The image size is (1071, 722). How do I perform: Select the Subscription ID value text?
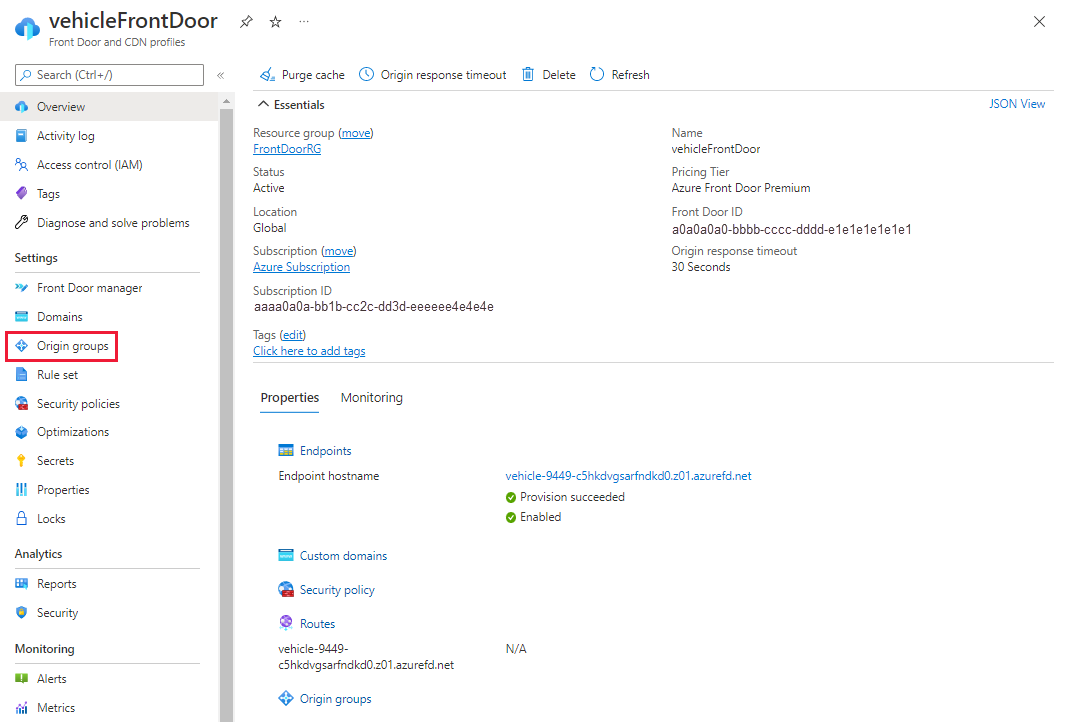point(374,307)
